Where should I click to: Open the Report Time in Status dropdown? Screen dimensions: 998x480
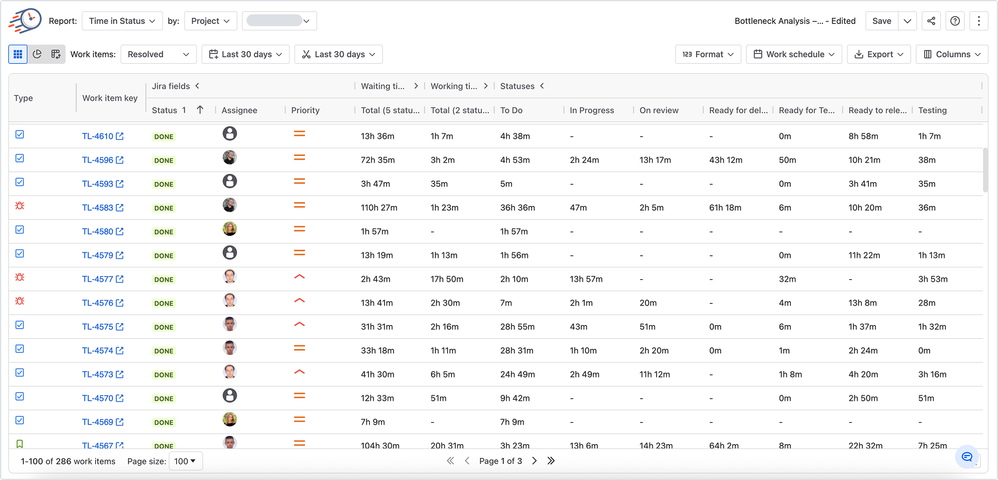pos(122,21)
